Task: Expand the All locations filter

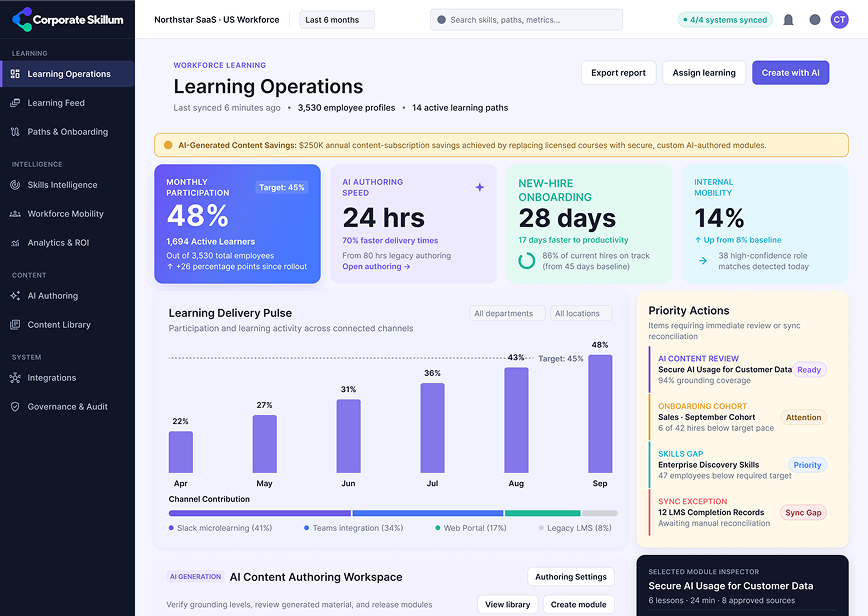Action: (581, 313)
